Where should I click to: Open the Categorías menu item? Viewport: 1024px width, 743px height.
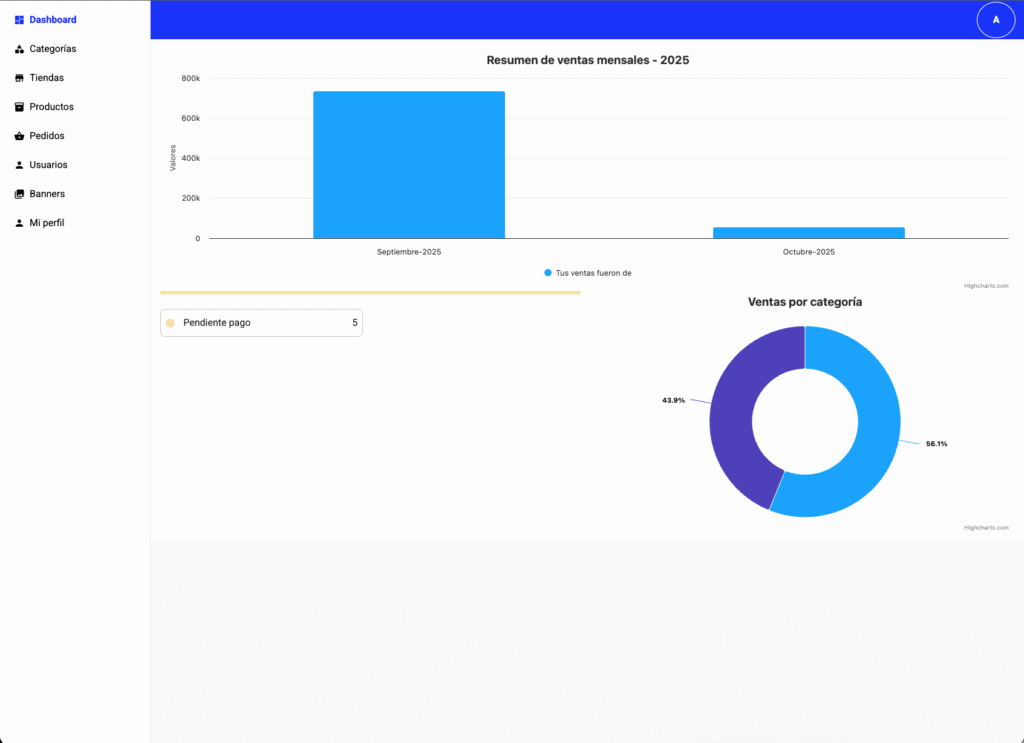(x=52, y=49)
